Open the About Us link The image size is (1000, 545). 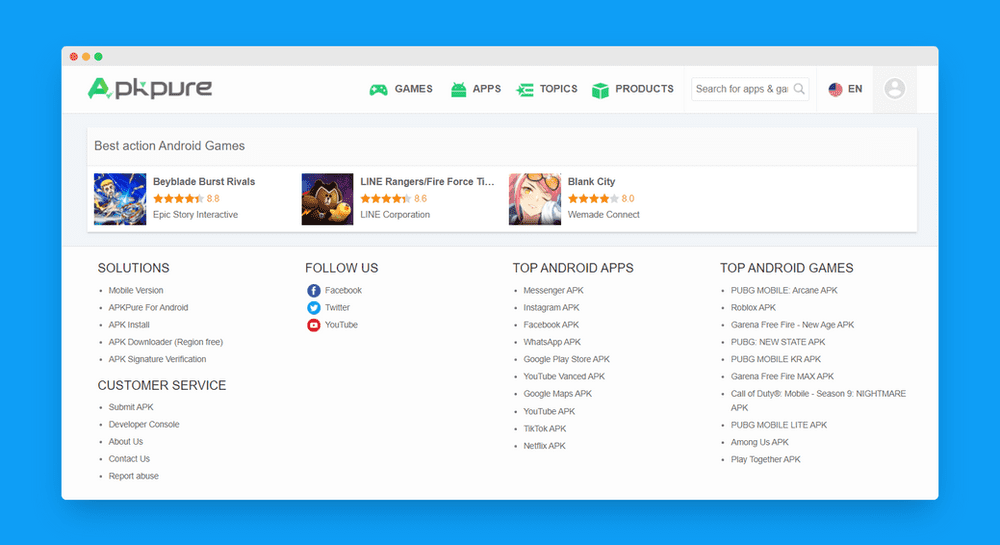point(126,441)
